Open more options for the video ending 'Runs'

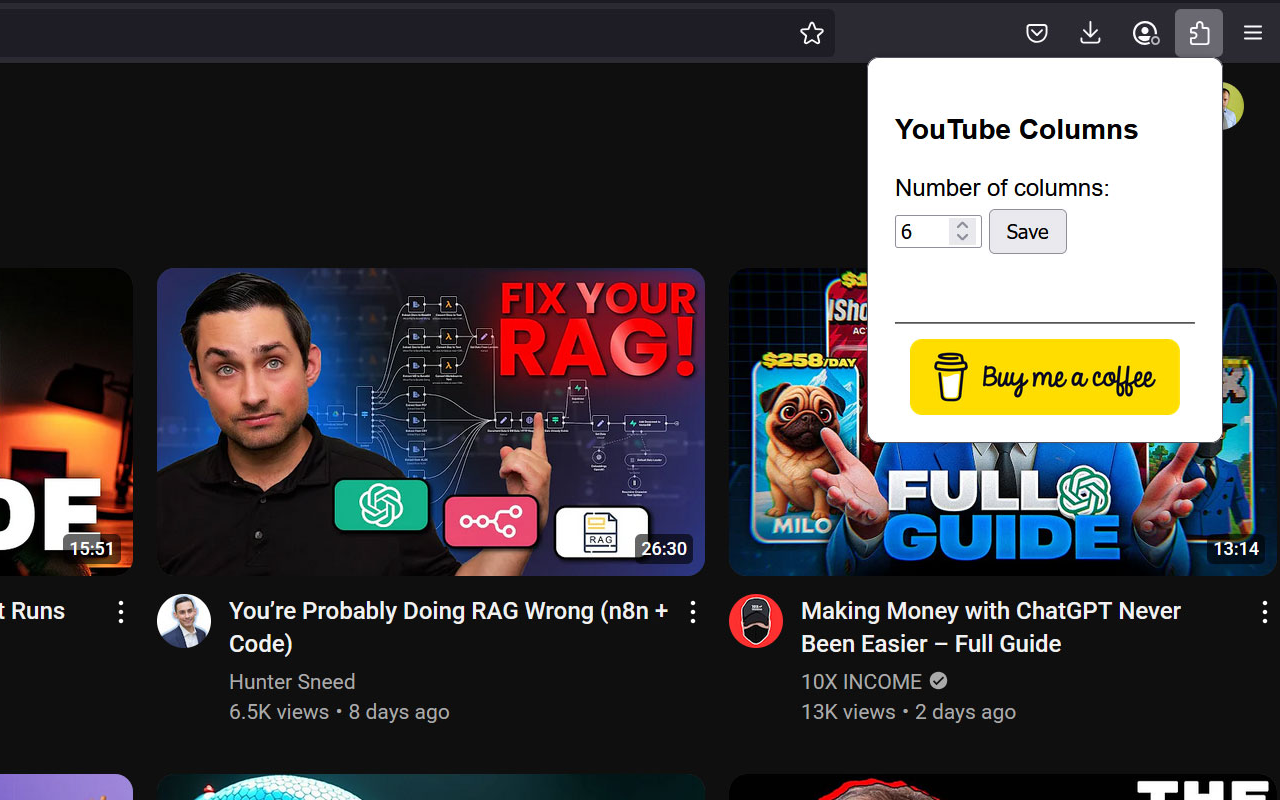coord(121,612)
